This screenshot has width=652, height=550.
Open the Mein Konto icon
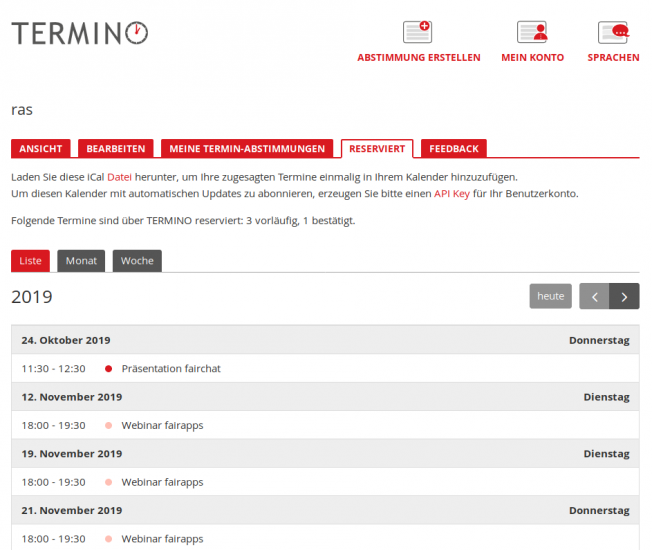(x=532, y=32)
